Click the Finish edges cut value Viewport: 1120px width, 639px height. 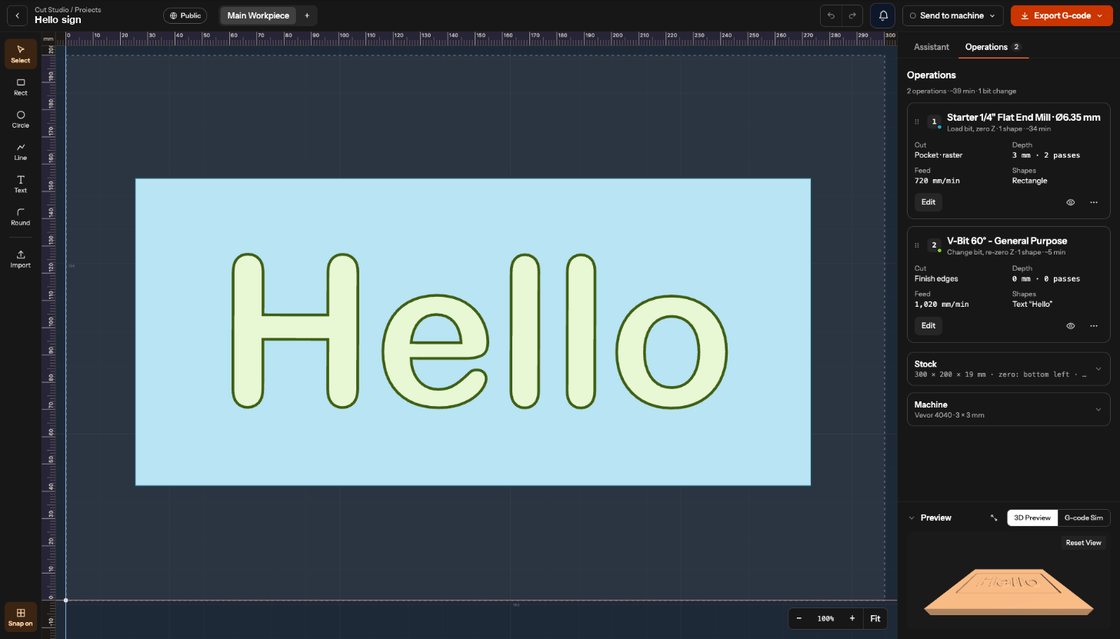pyautogui.click(x=936, y=279)
